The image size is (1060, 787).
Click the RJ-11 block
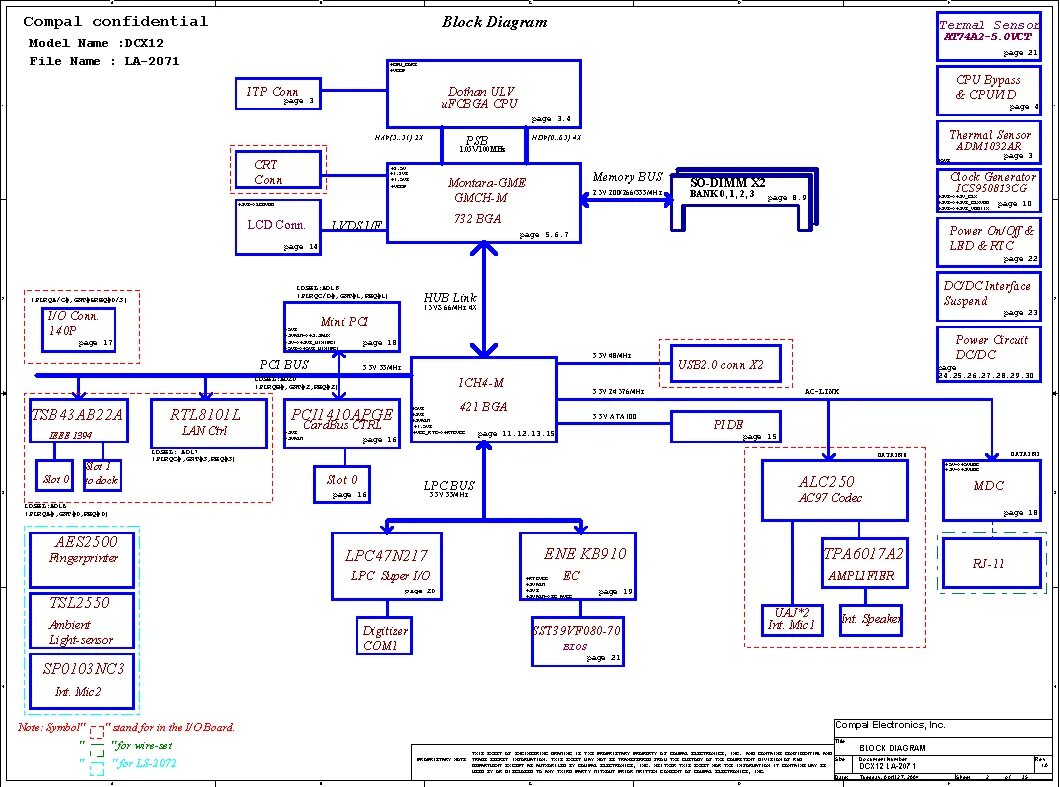pos(991,563)
